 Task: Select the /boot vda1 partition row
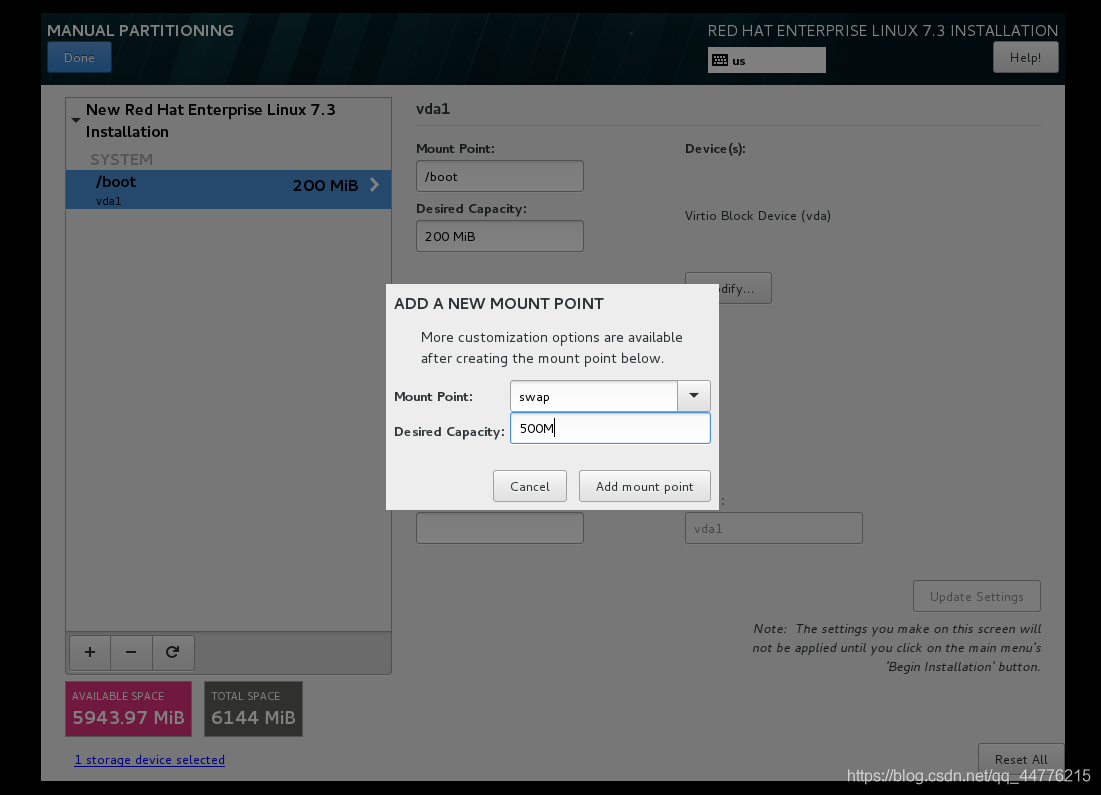tap(228, 190)
